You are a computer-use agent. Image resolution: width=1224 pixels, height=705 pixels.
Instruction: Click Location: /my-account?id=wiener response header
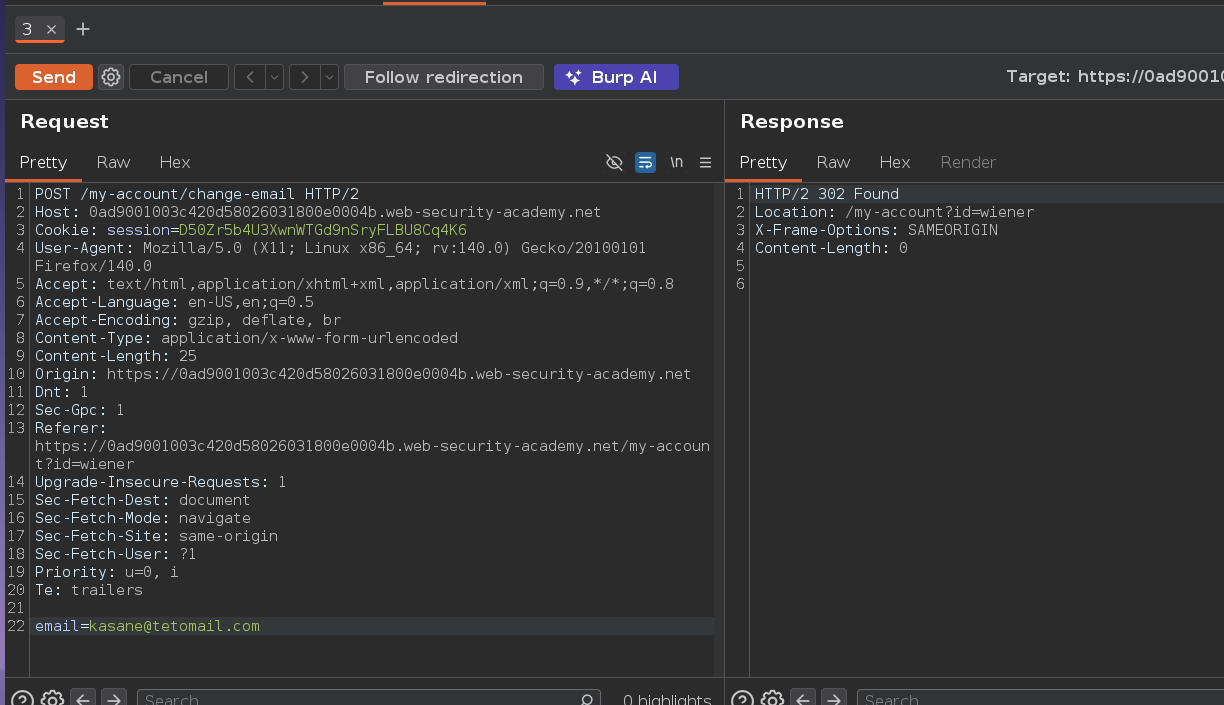(894, 212)
